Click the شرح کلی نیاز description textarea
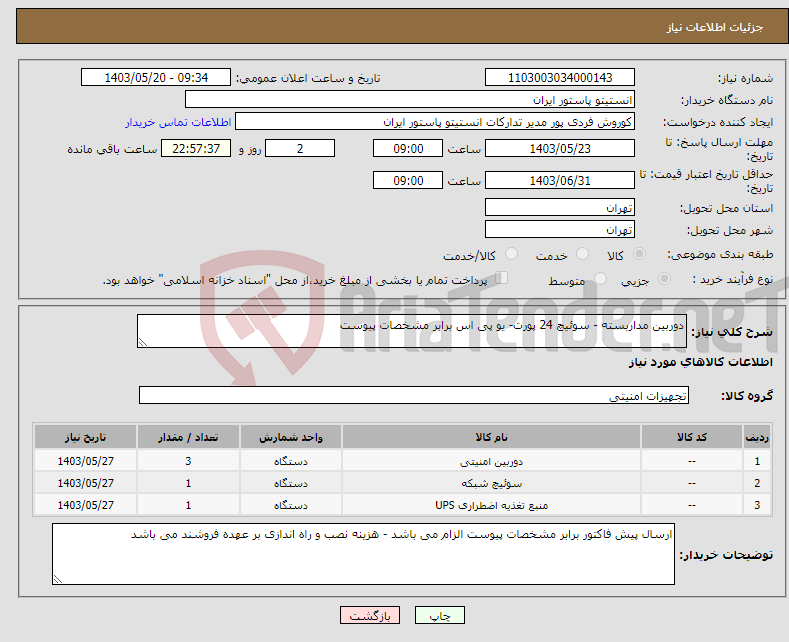 412,331
